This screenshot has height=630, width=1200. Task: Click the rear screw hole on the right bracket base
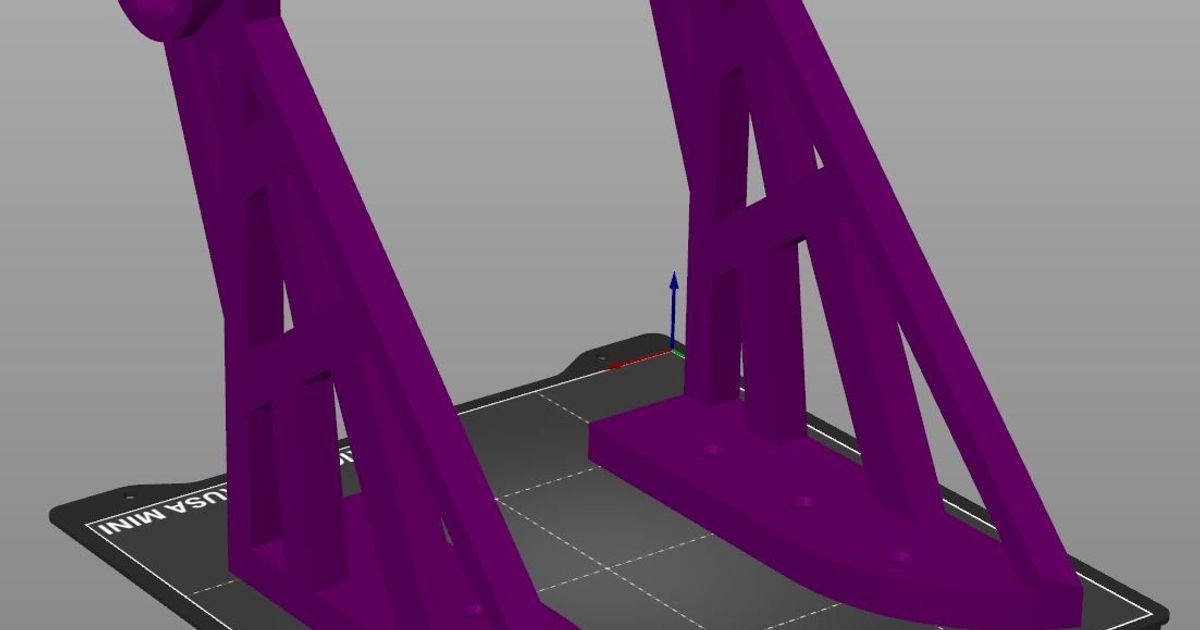[x=711, y=450]
